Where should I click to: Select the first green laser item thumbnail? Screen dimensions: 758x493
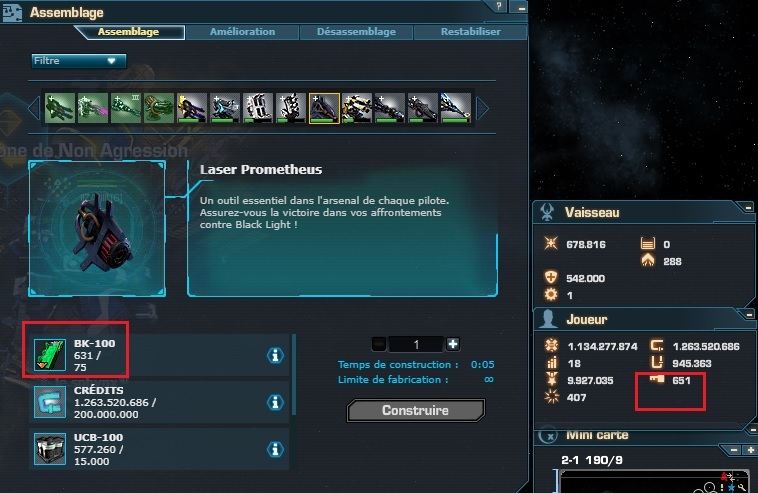[x=60, y=108]
